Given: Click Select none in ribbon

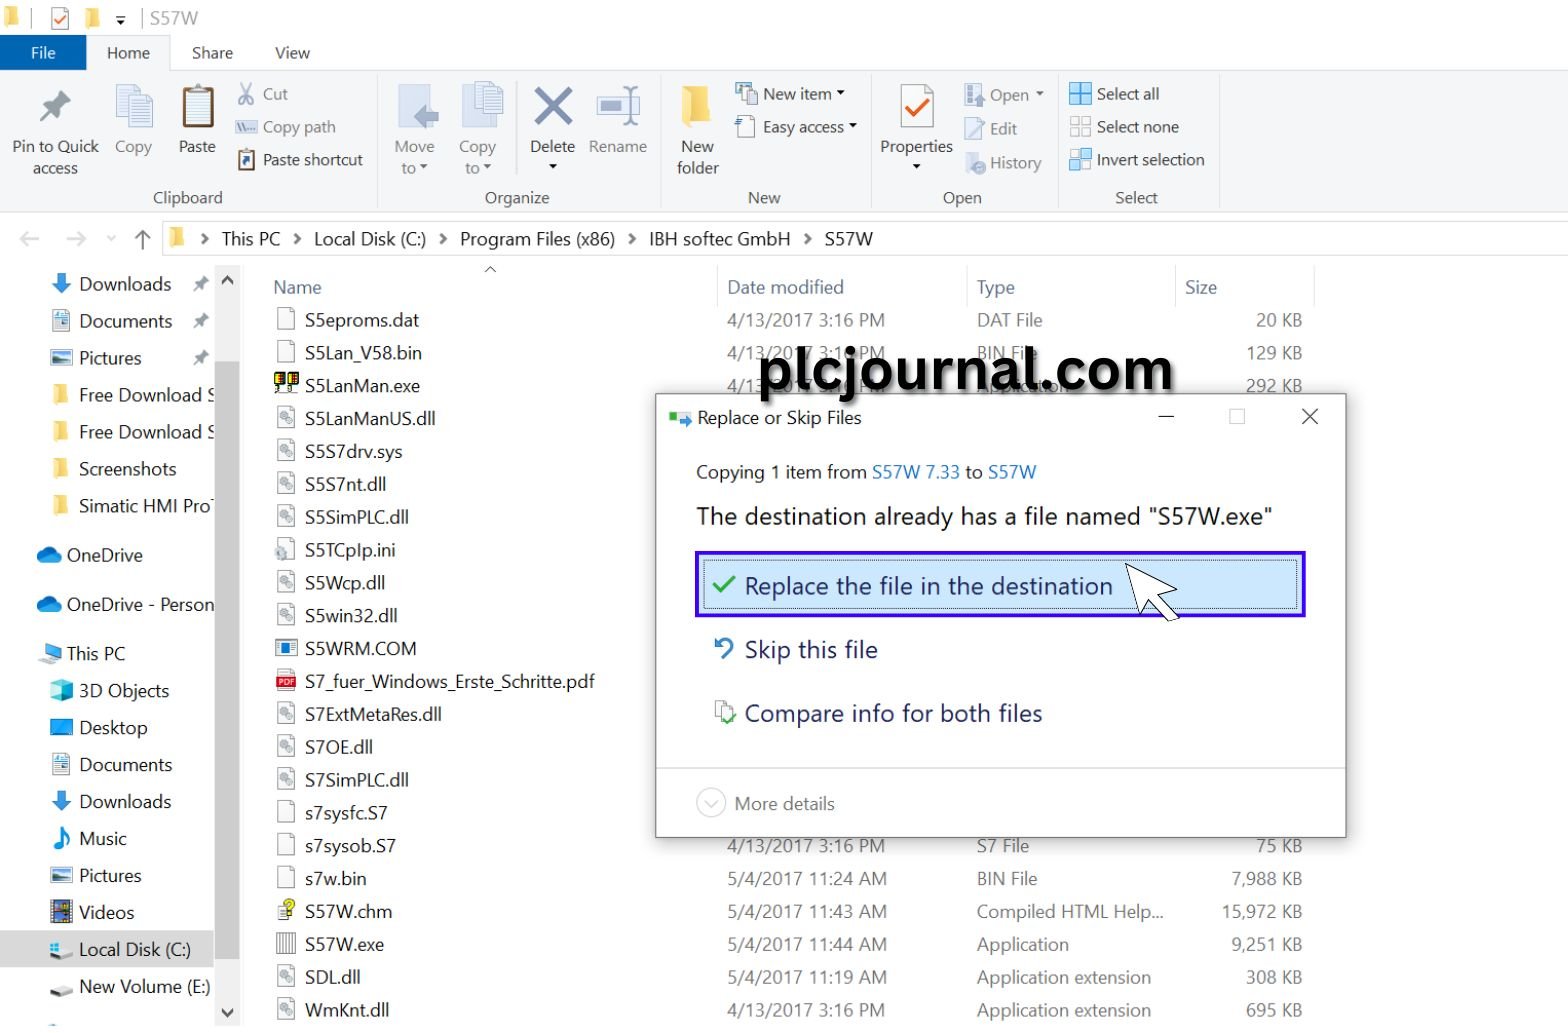Looking at the screenshot, I should pyautogui.click(x=1124, y=127).
